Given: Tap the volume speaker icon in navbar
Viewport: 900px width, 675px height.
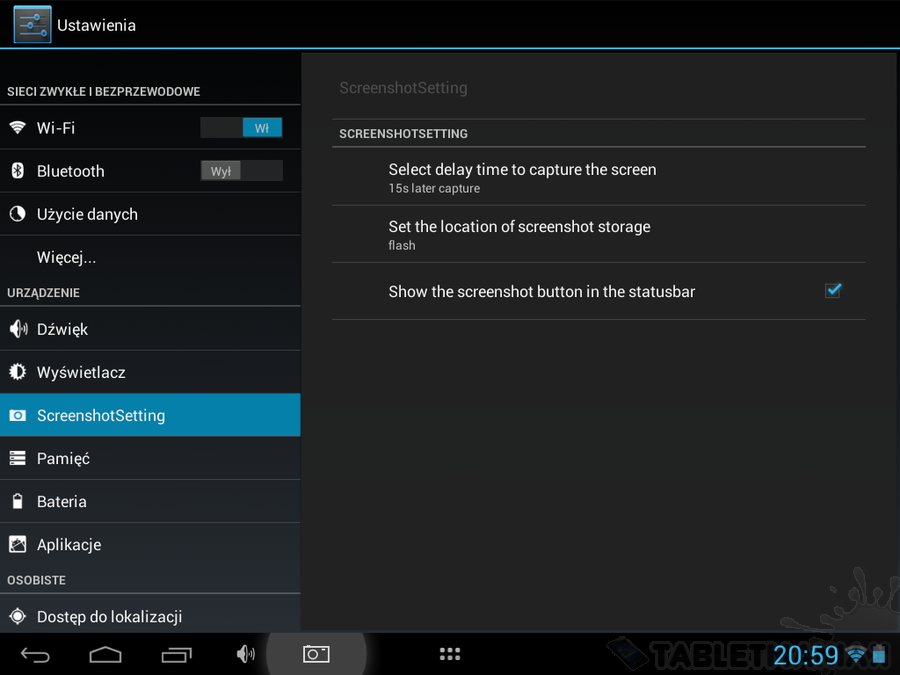Looking at the screenshot, I should 245,654.
